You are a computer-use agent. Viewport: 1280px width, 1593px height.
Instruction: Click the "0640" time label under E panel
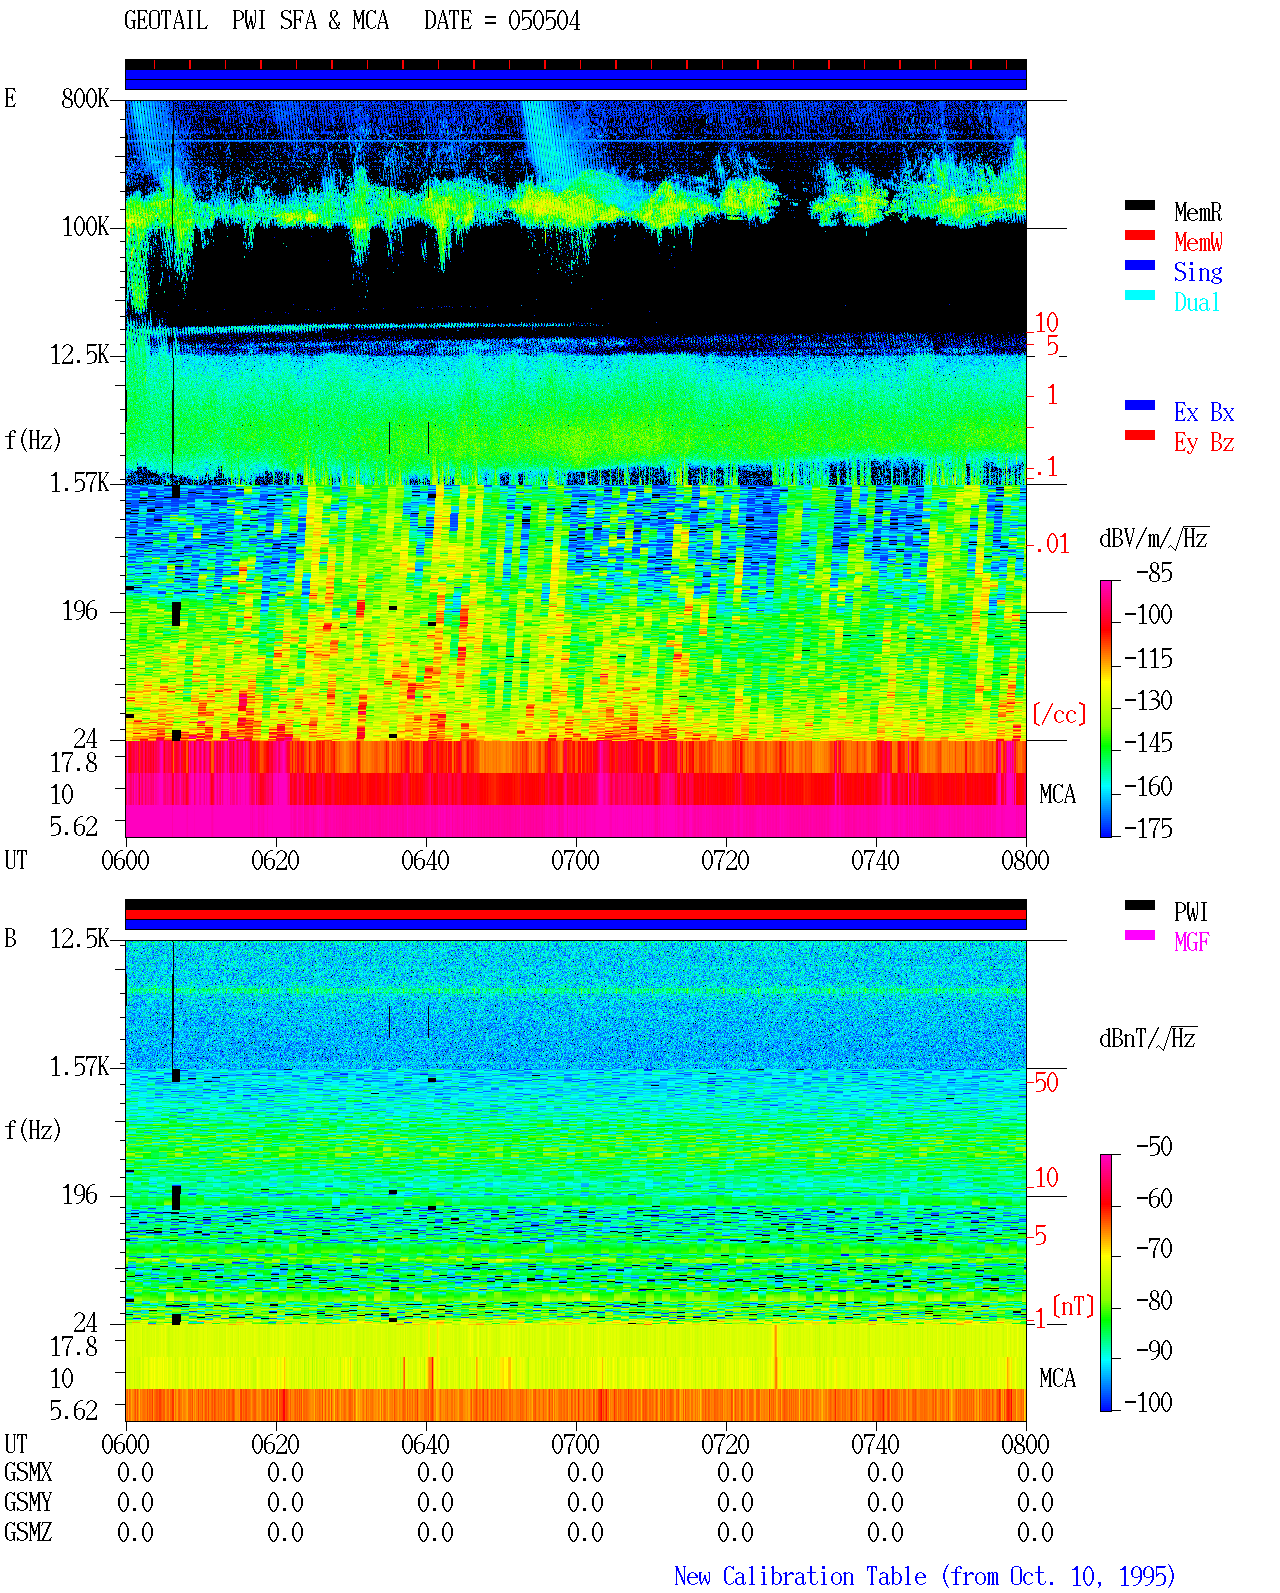426,861
